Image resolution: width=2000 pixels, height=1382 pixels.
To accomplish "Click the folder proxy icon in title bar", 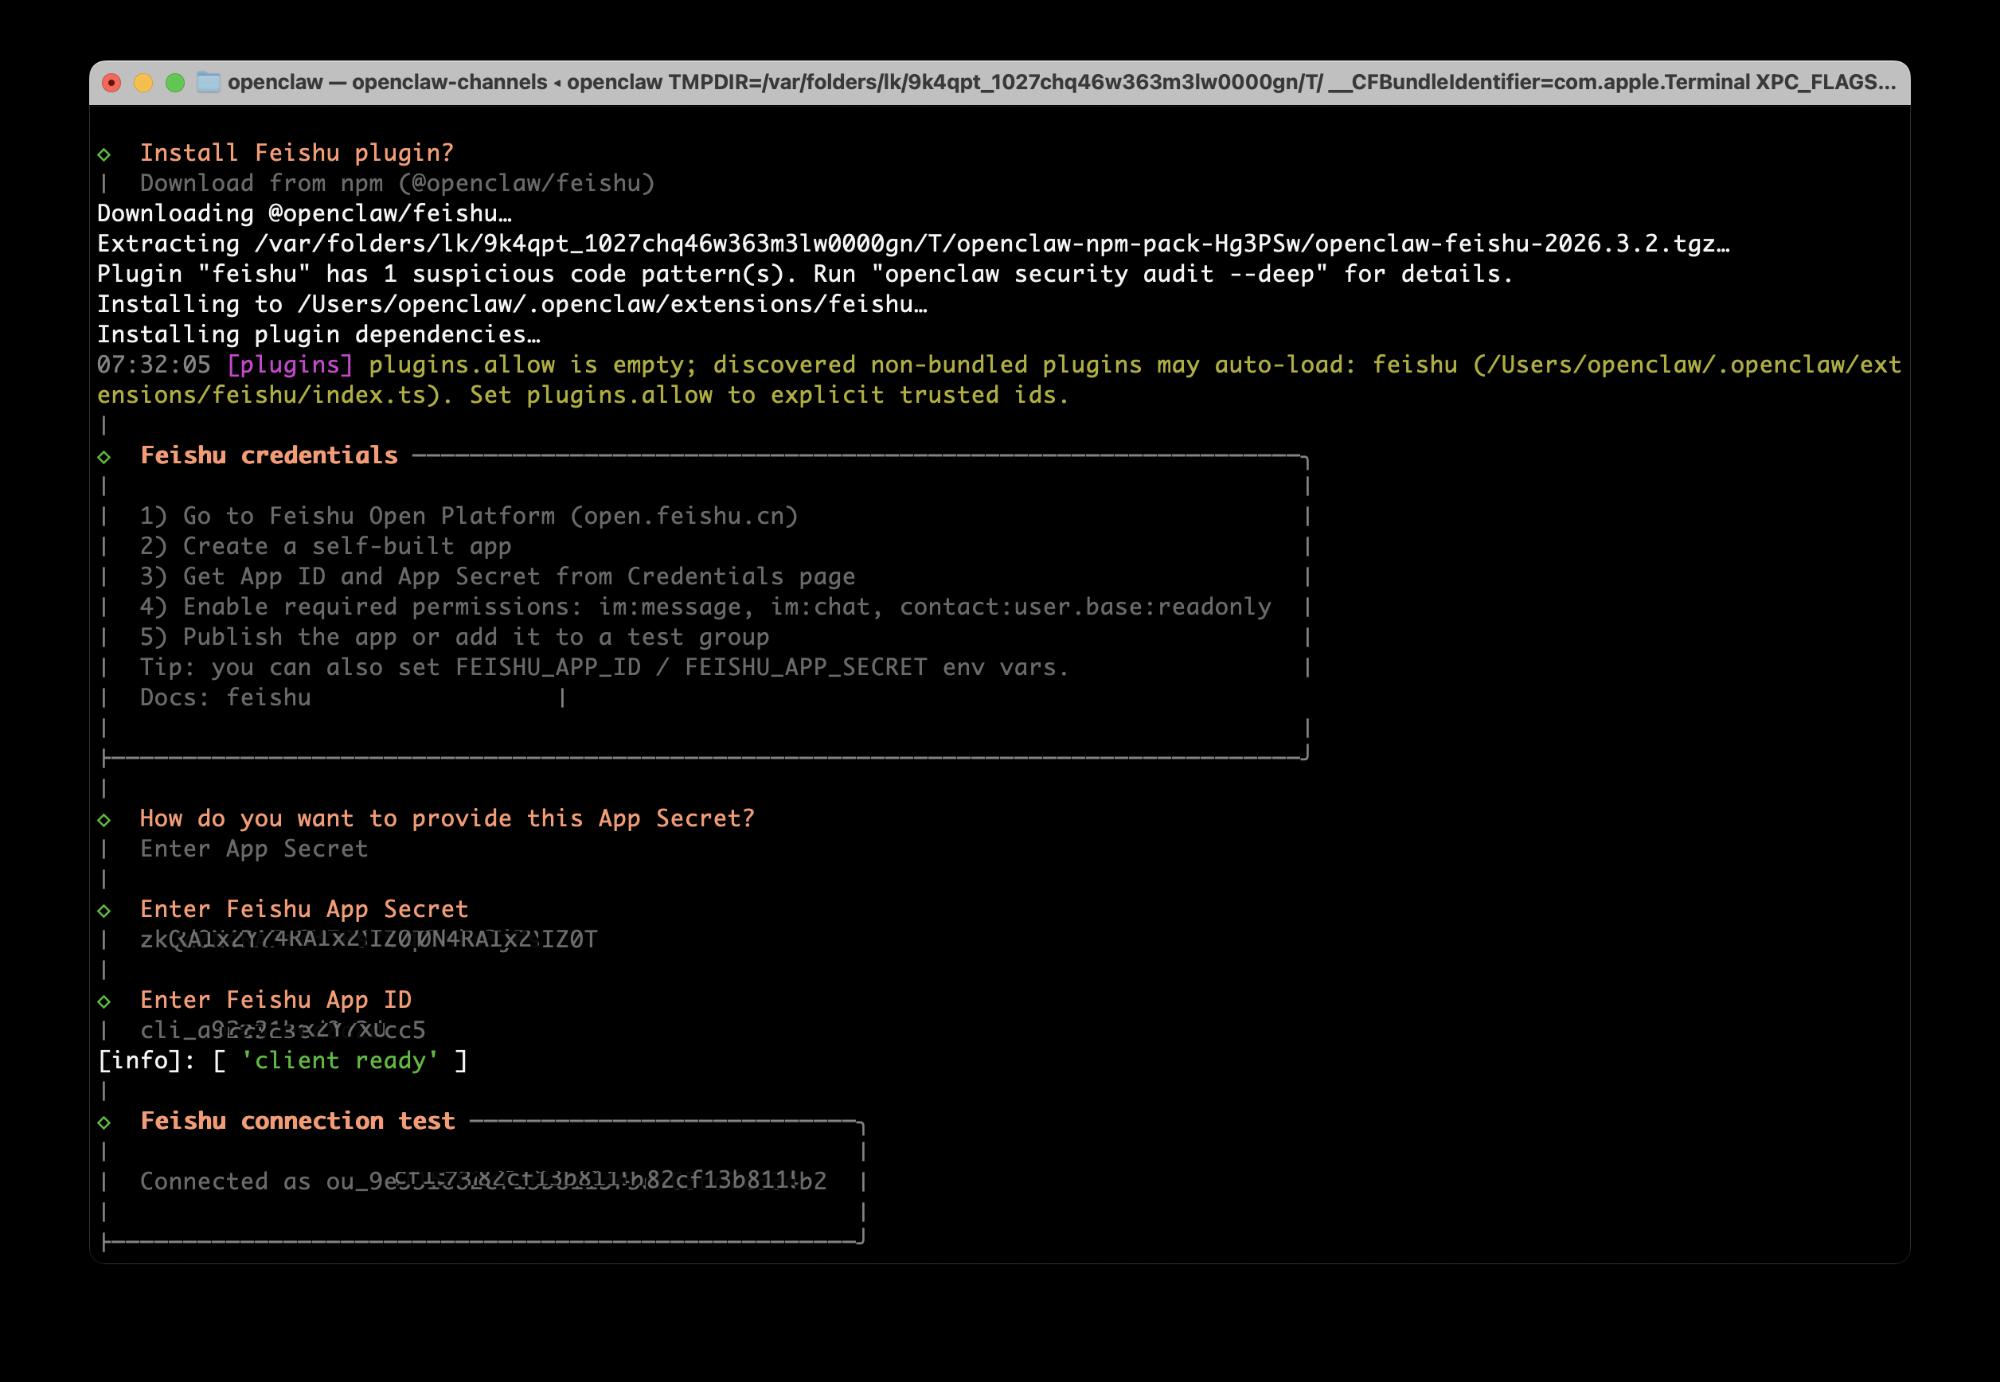I will click(208, 82).
